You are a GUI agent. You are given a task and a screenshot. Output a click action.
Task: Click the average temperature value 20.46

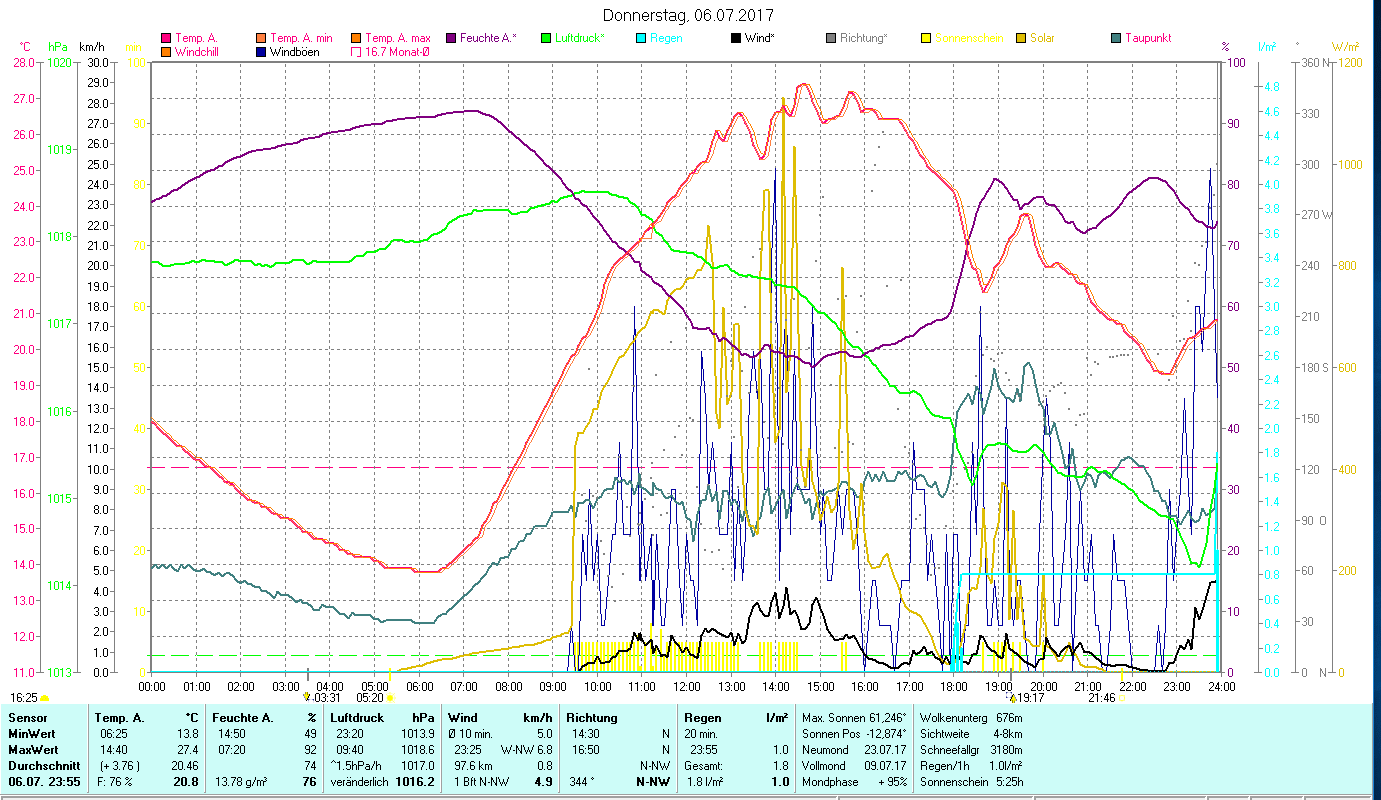[x=185, y=766]
